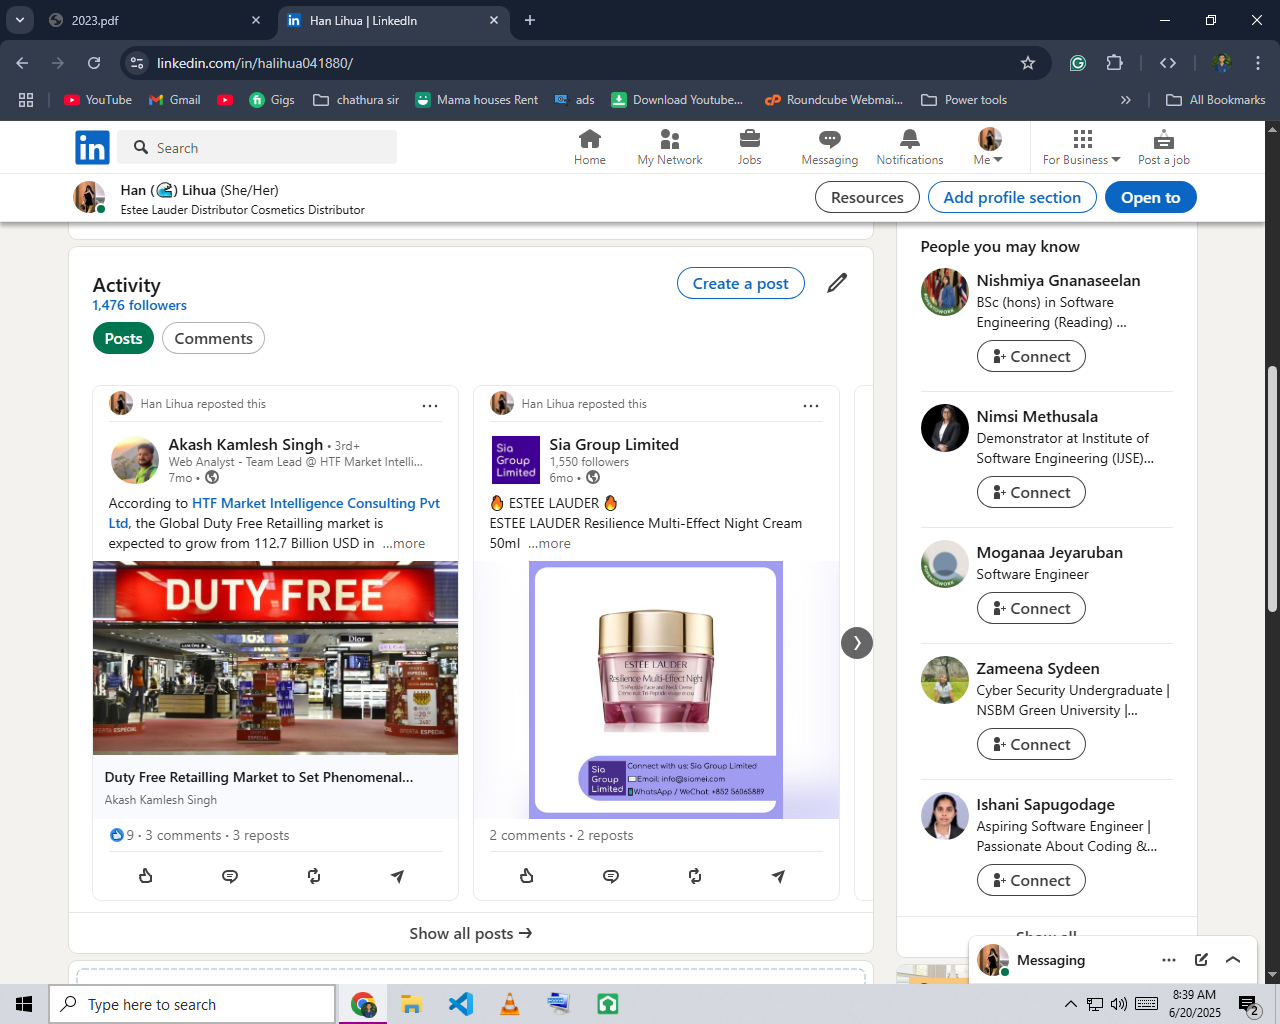Edit Activity section with pencil icon

coord(837,283)
